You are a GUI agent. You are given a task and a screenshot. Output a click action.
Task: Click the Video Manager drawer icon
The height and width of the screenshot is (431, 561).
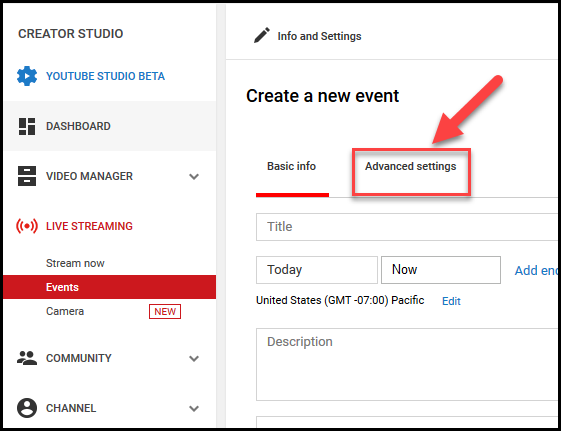pos(27,176)
